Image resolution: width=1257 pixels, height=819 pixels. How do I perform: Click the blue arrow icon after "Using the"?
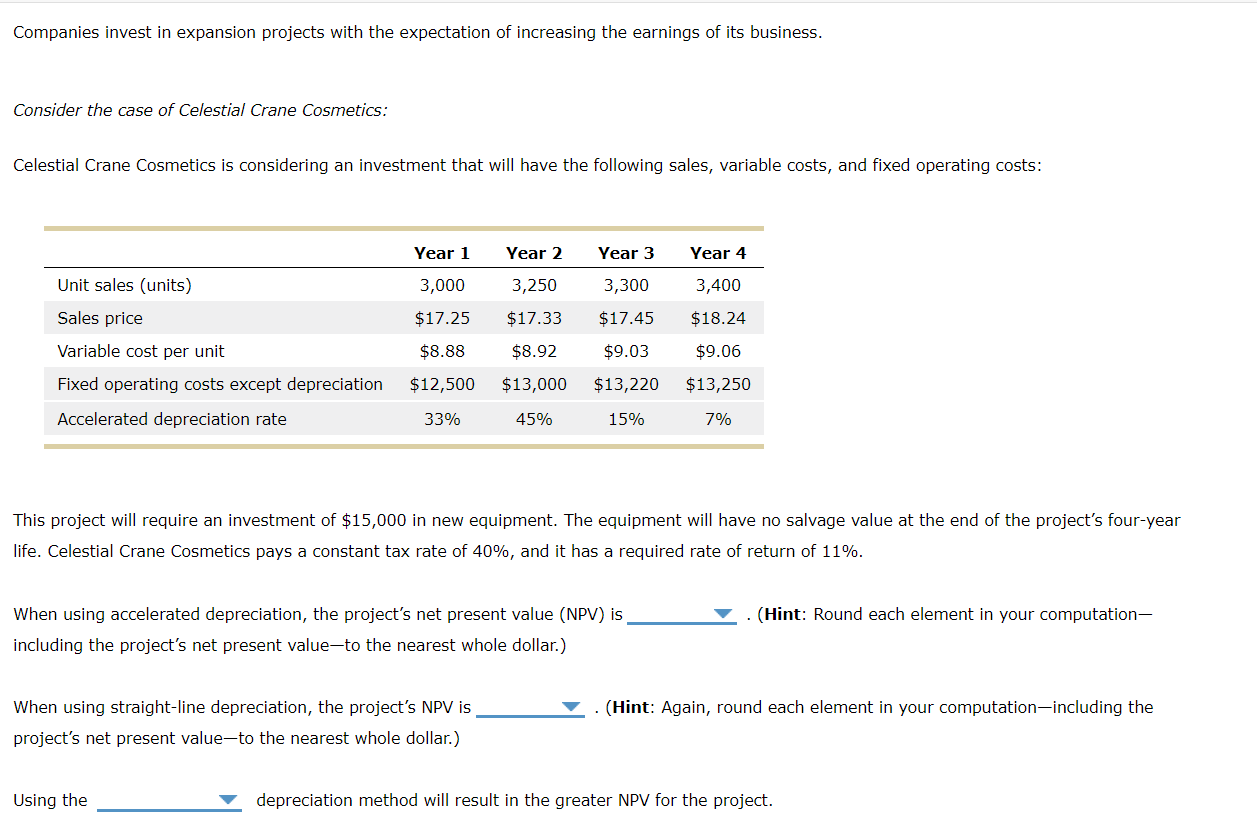pyautogui.click(x=228, y=800)
